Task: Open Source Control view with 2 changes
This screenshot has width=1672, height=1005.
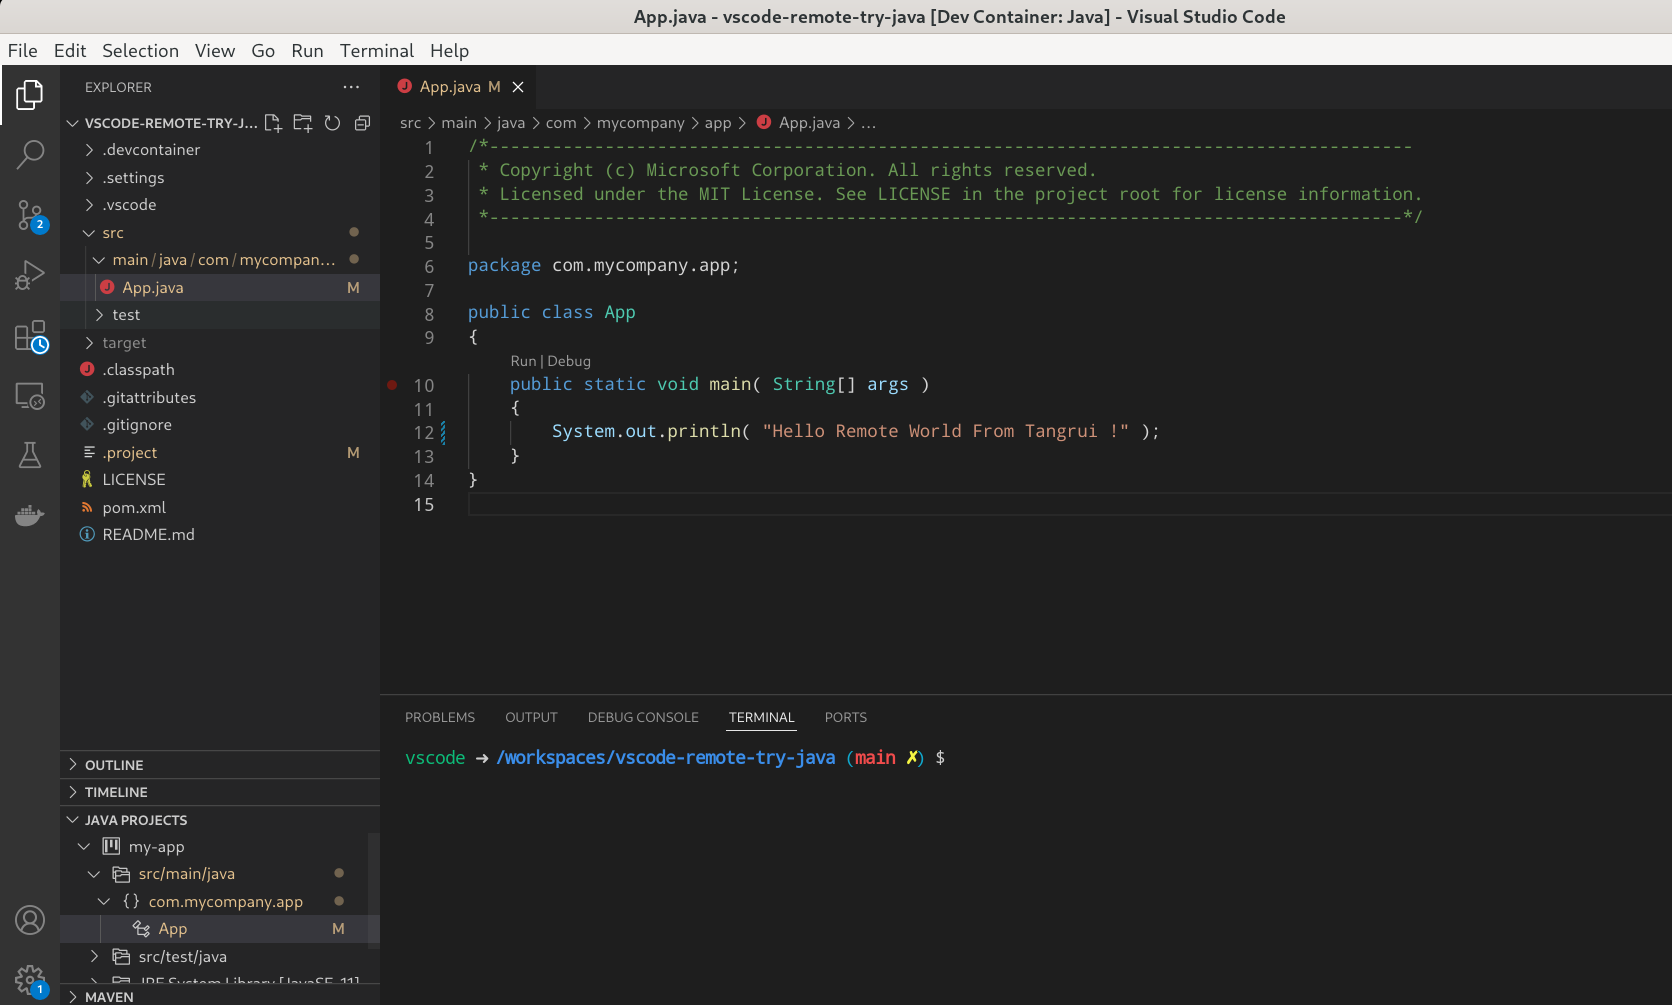Action: pos(30,214)
